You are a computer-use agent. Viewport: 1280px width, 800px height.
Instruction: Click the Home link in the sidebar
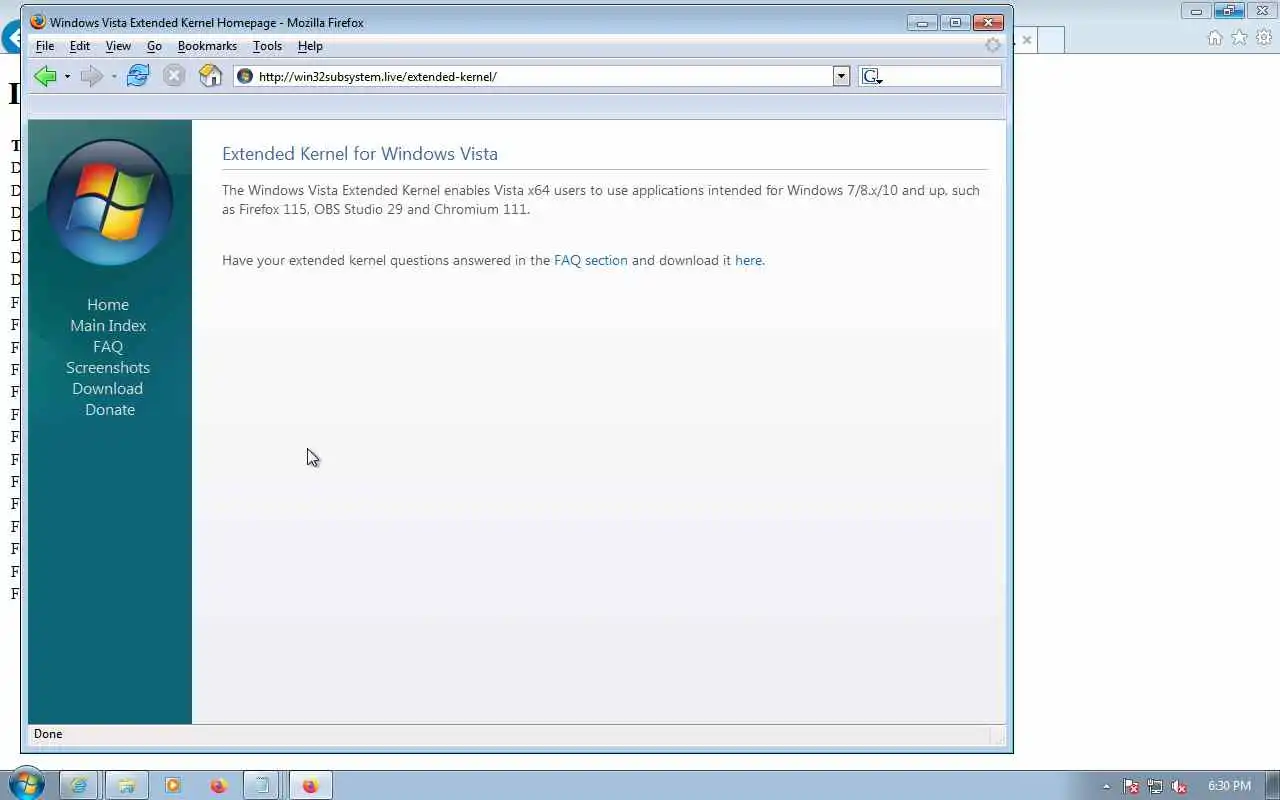[x=108, y=305]
